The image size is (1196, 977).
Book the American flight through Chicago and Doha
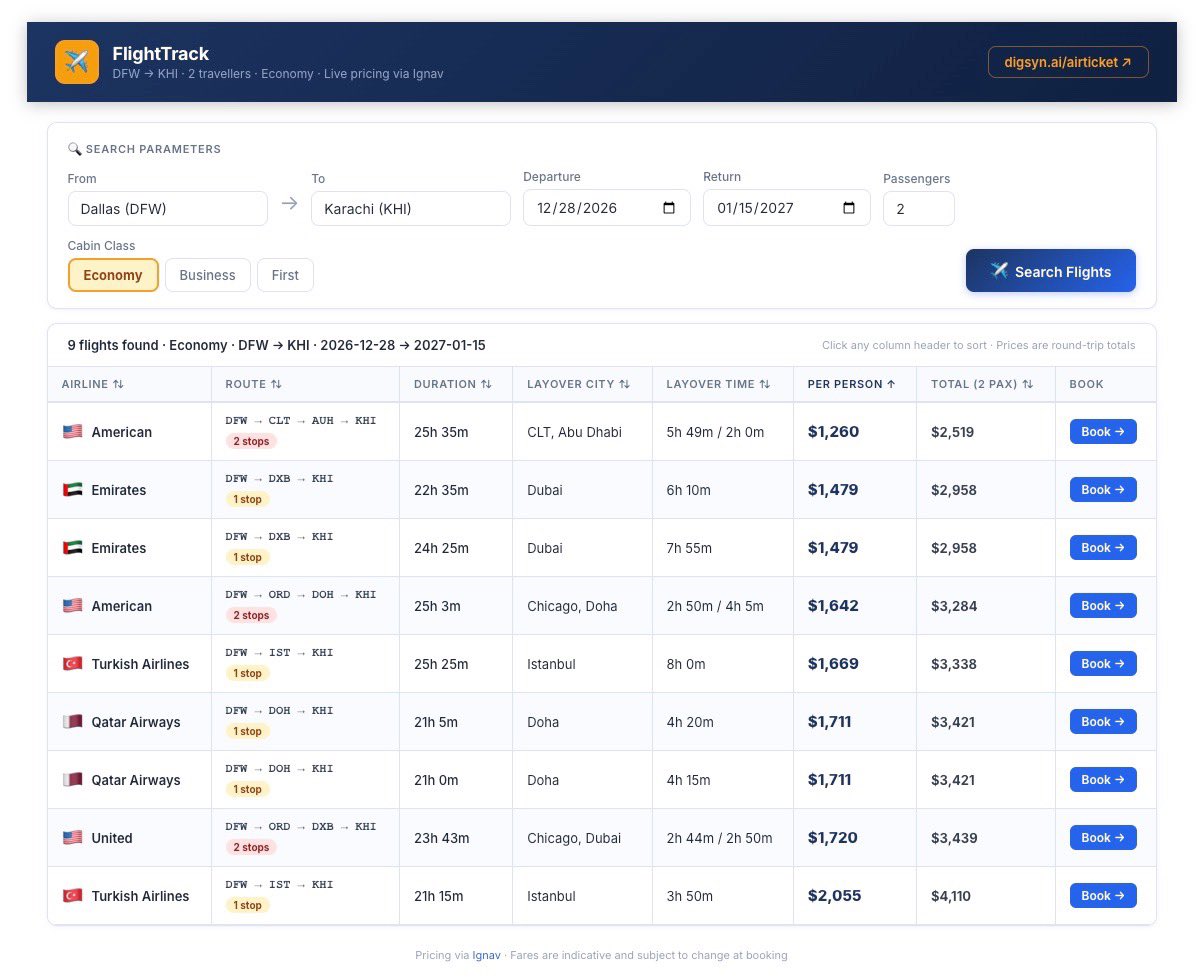[1103, 606]
